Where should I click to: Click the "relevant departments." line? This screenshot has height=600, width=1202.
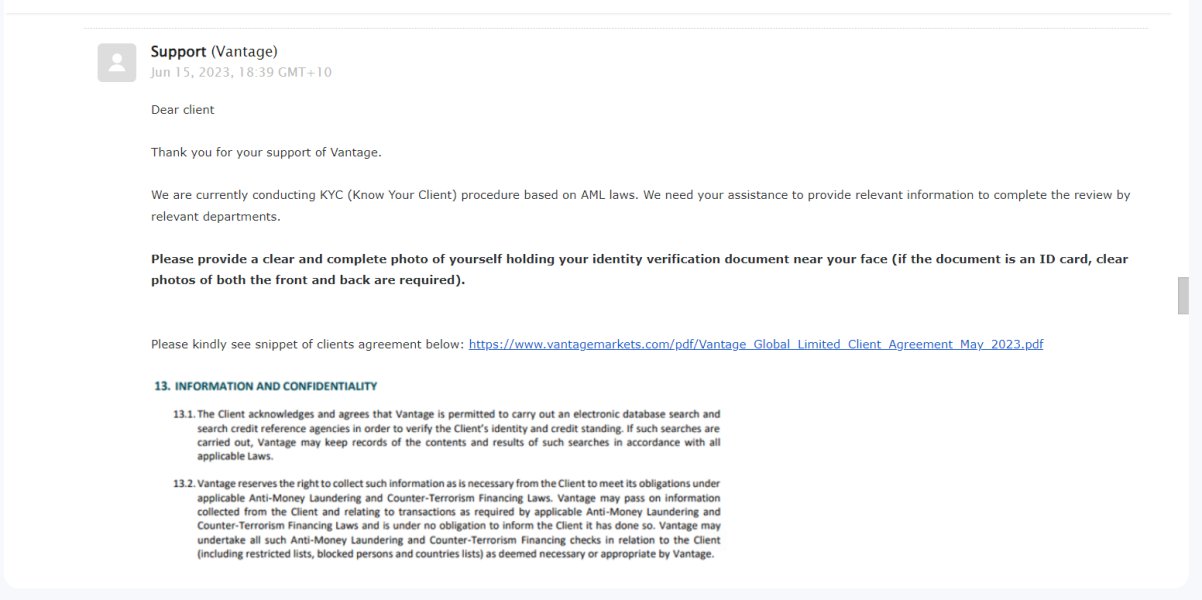(x=216, y=216)
